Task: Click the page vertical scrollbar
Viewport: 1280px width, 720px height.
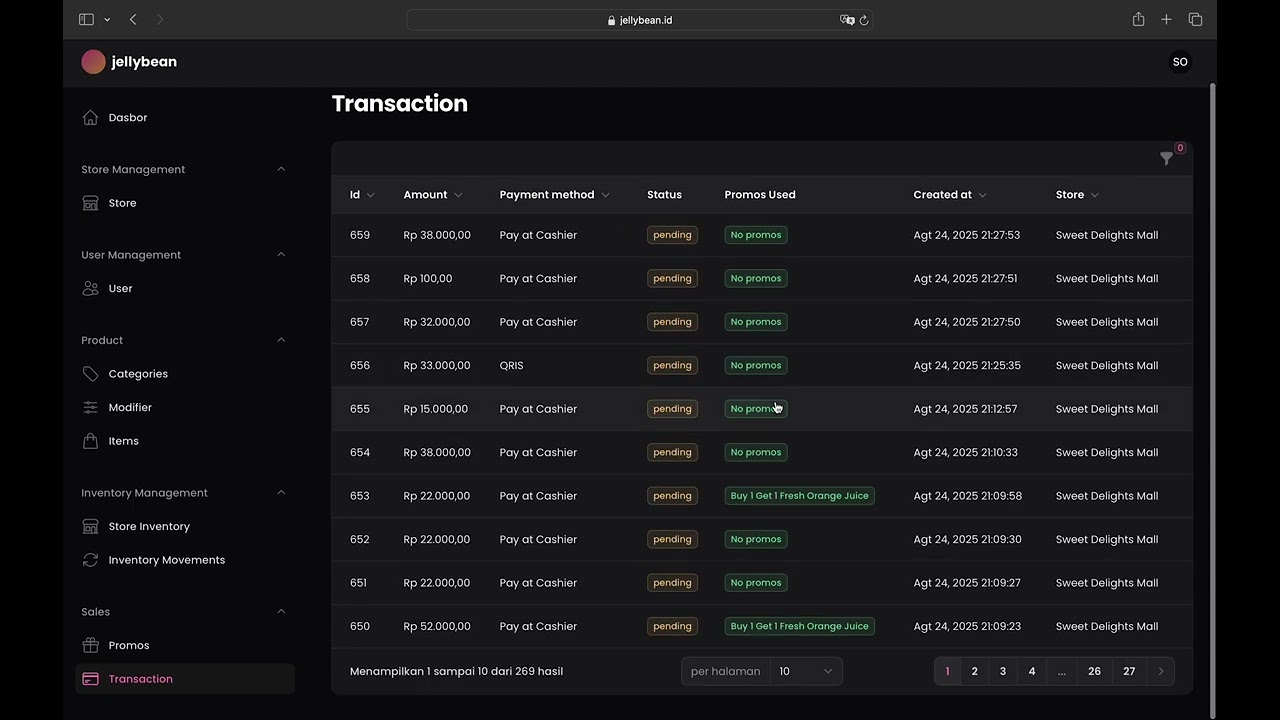Action: (x=1213, y=400)
